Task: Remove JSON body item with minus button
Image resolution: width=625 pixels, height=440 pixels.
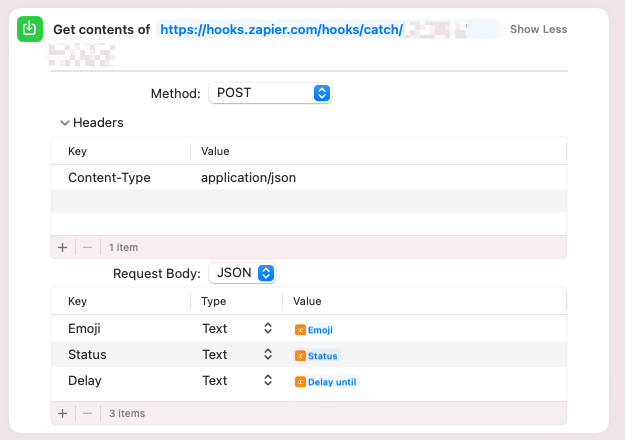Action: (x=88, y=414)
